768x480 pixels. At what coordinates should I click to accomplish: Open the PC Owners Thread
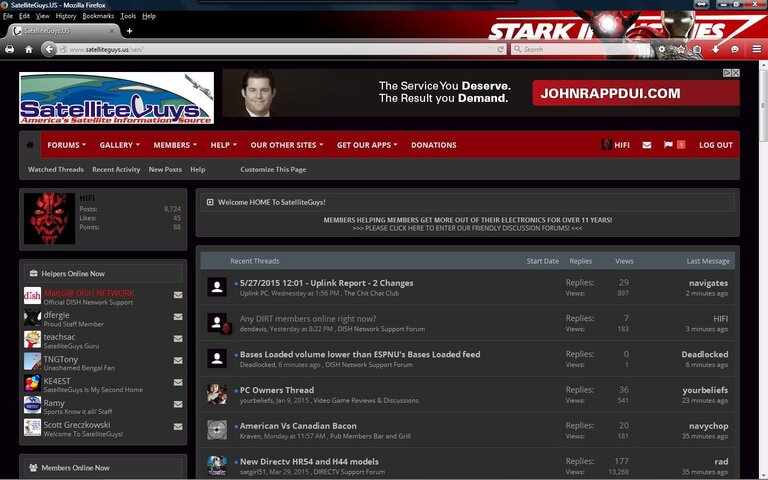pos(277,390)
